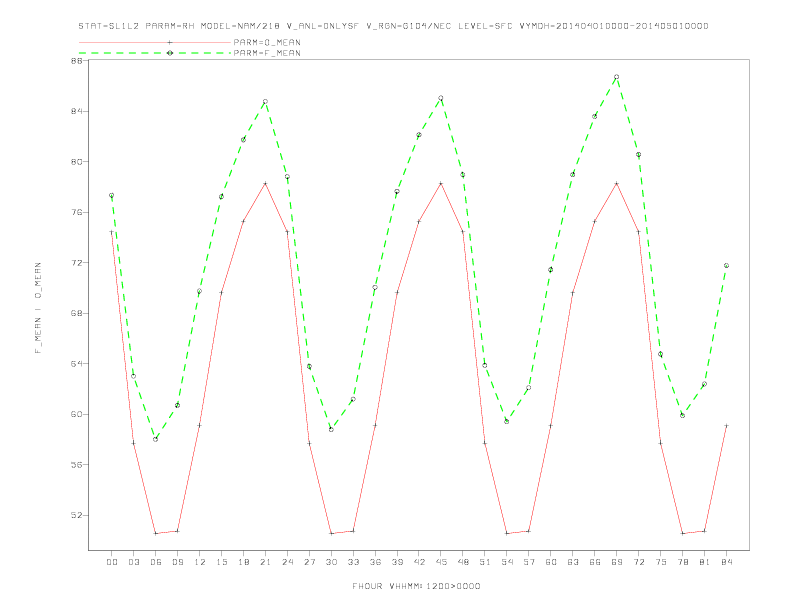Image resolution: width=792 pixels, height=612 pixels.
Task: Click x-axis forecast hour label 33
Action: point(353,562)
